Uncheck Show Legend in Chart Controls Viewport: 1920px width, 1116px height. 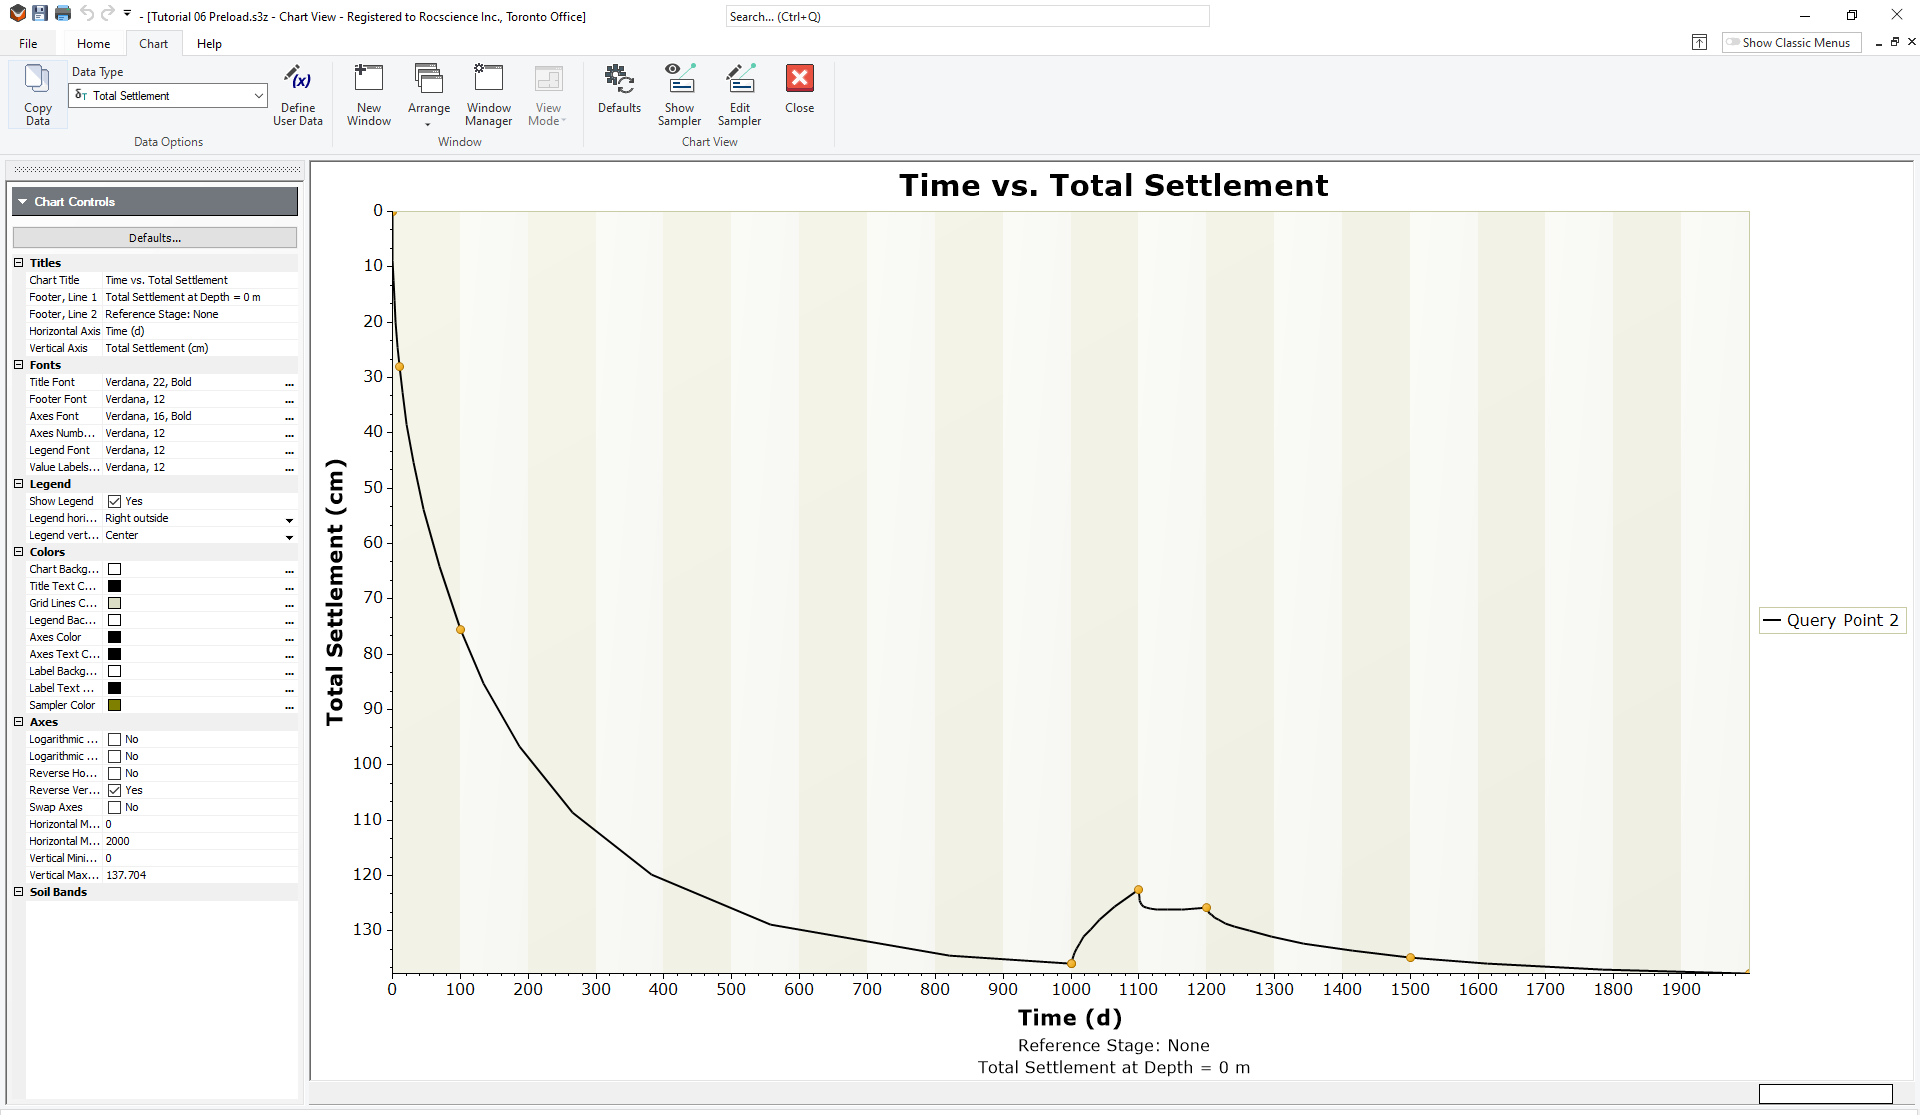[x=116, y=501]
